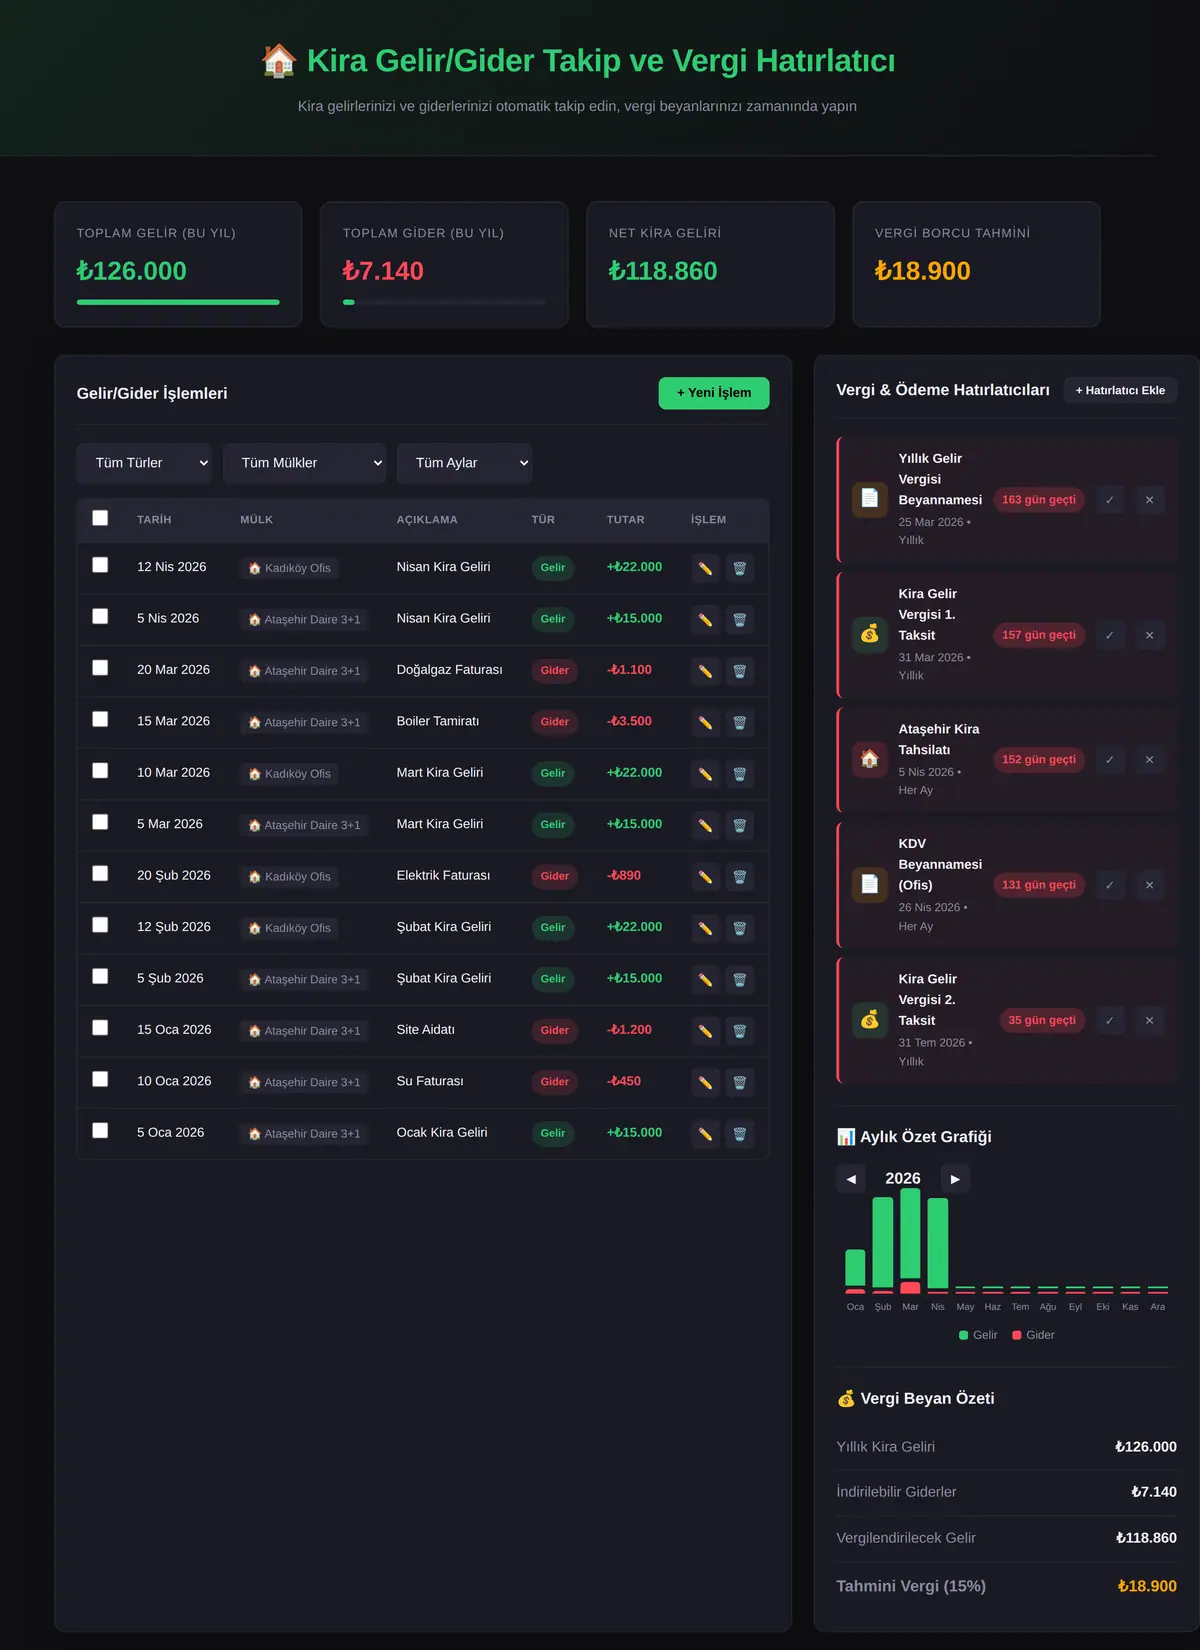
Task: Go to previous year in Aylık Özet chart
Action: [851, 1179]
